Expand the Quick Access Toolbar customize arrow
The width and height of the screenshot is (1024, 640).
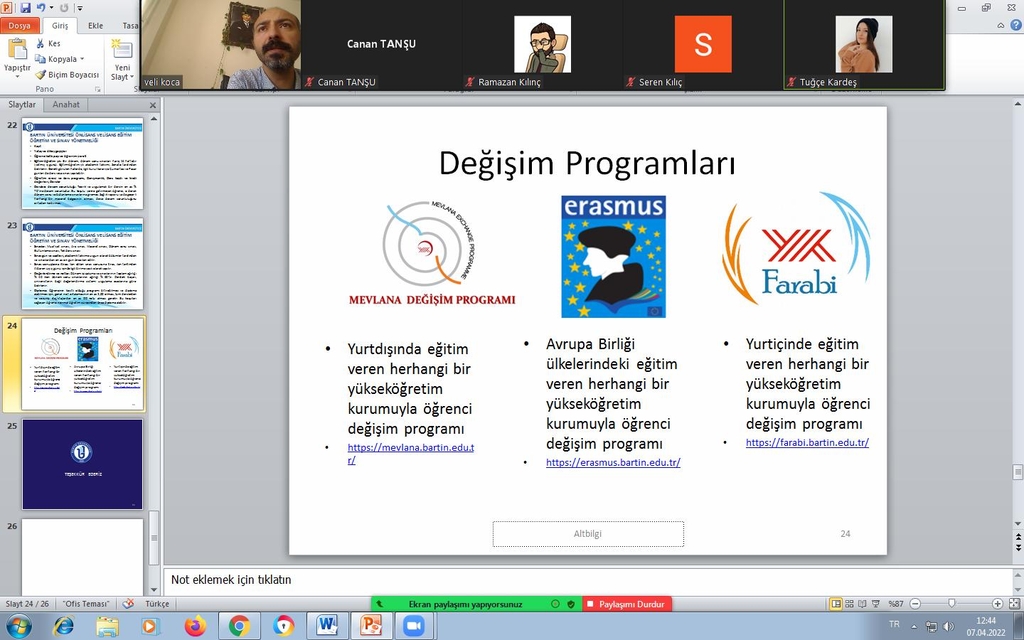pyautogui.click(x=82, y=7)
